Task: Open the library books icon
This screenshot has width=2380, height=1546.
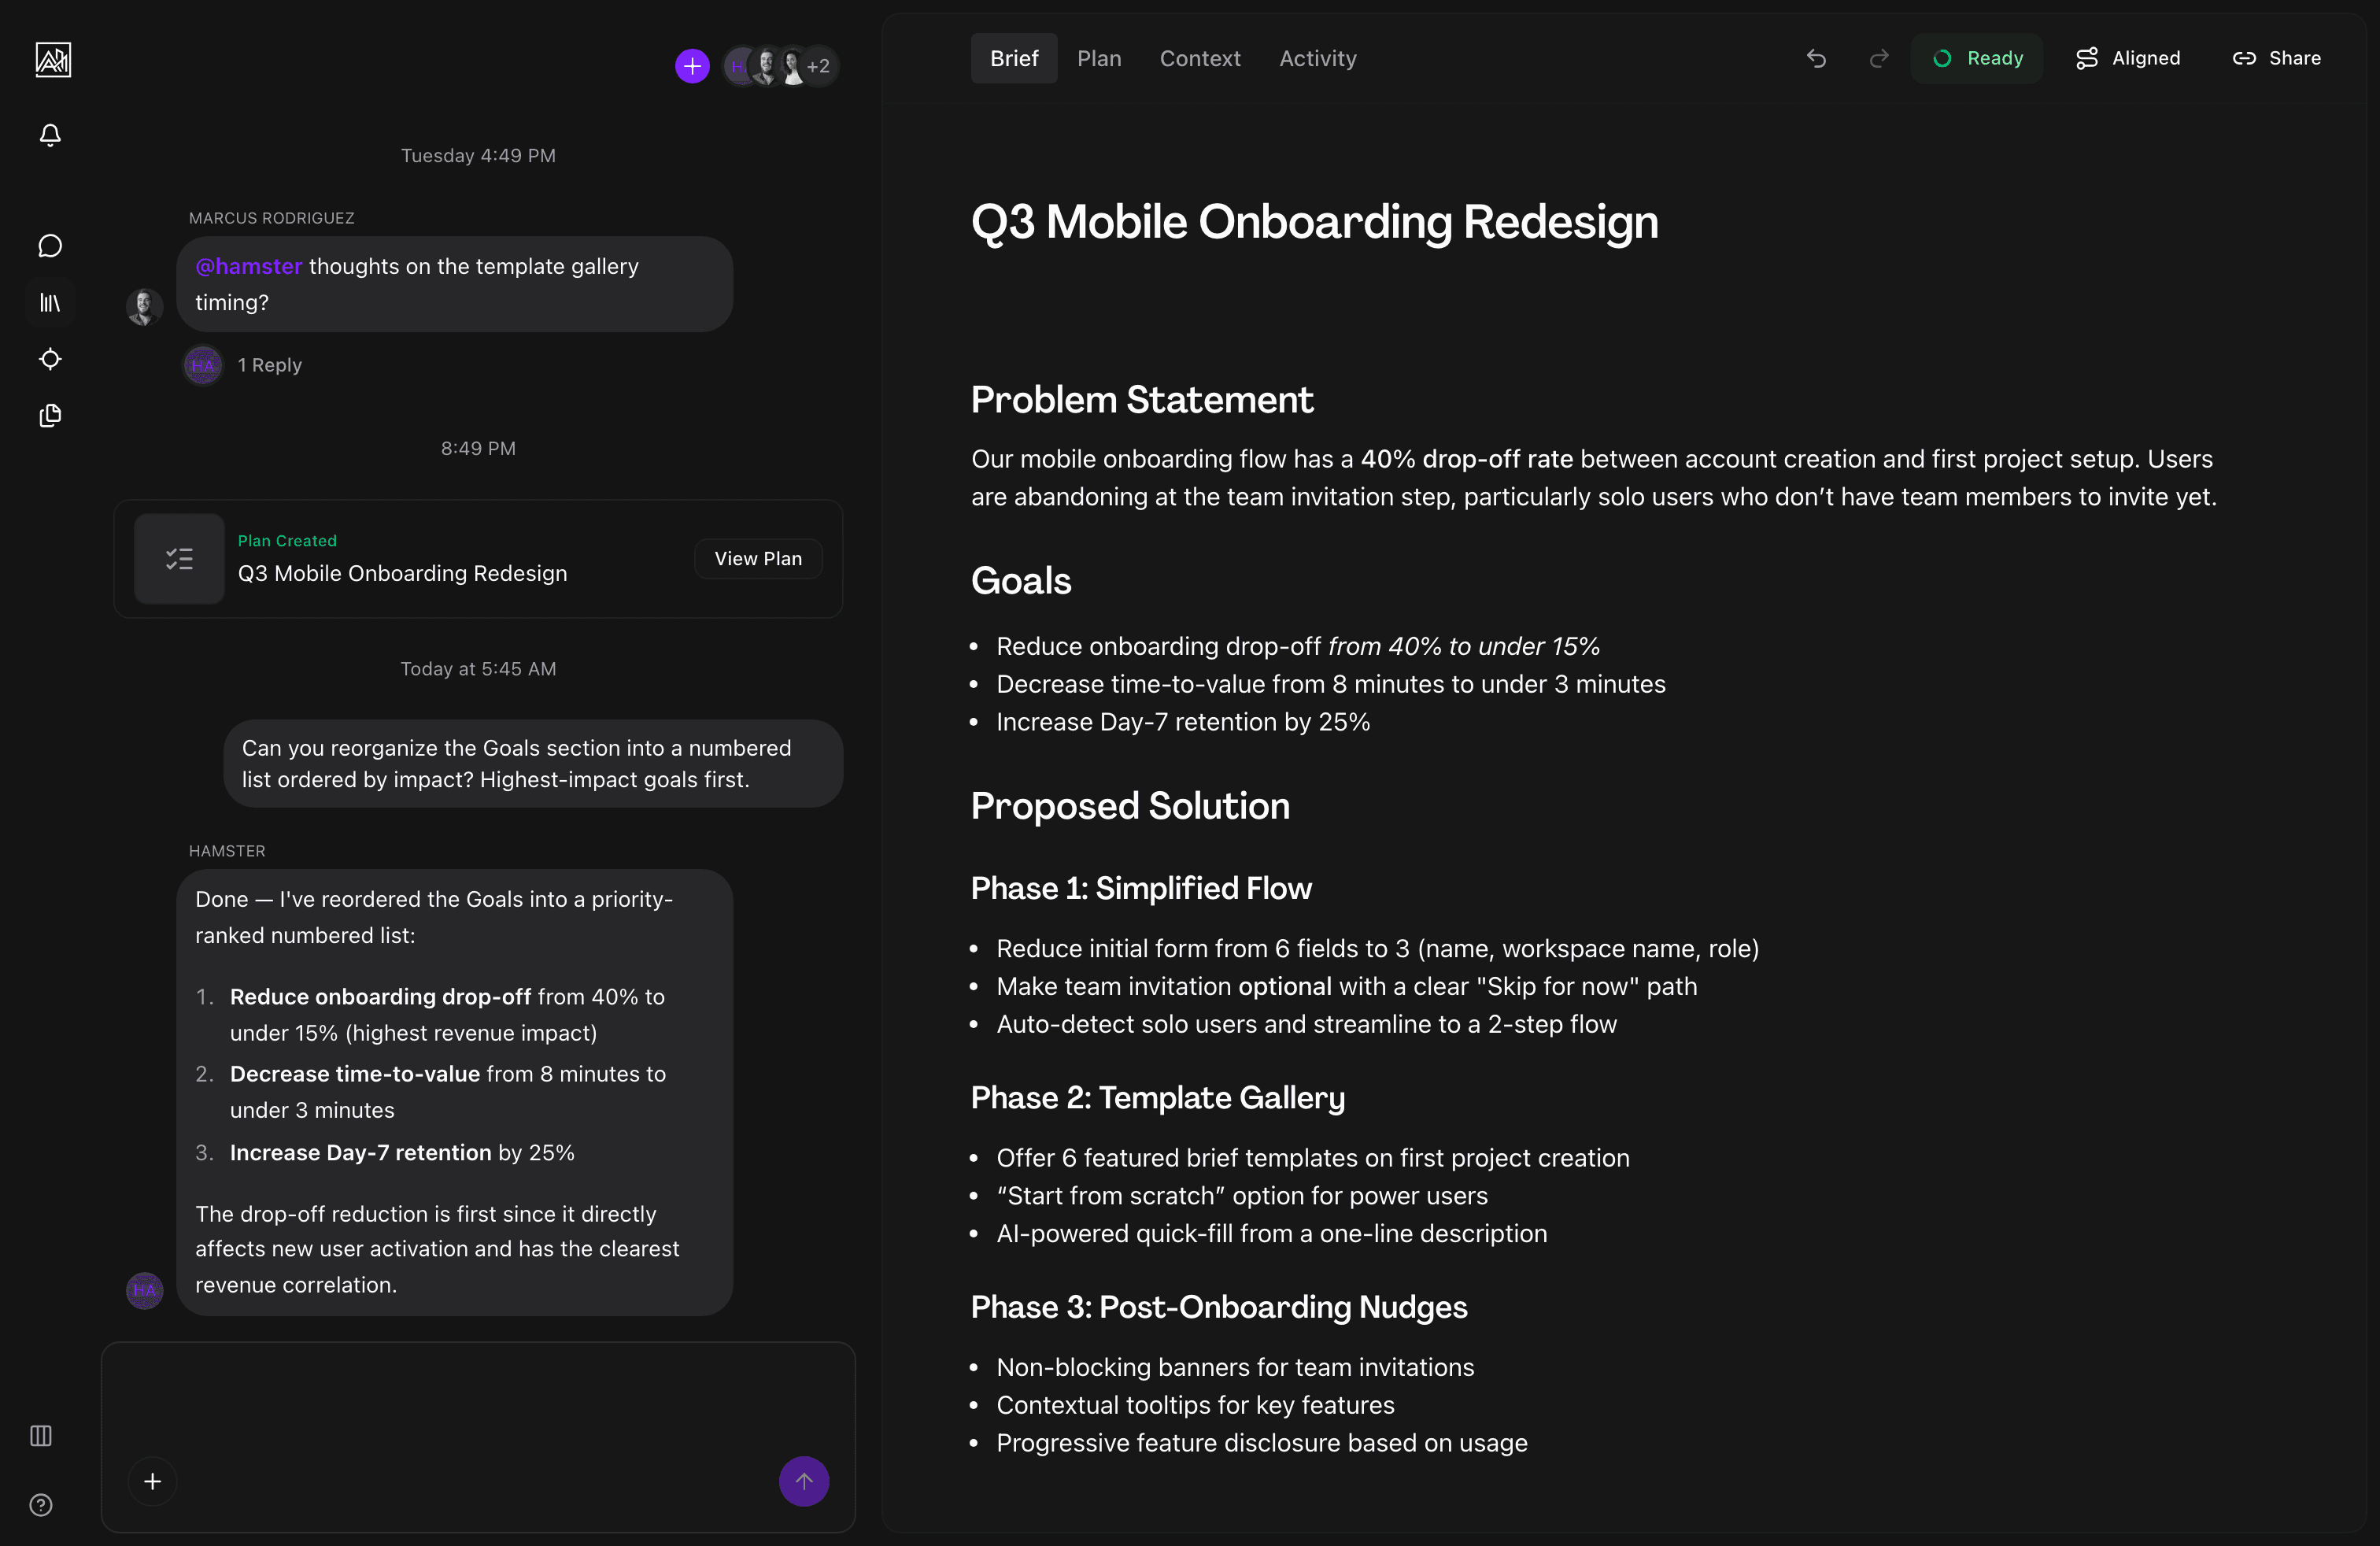Action: click(x=50, y=302)
